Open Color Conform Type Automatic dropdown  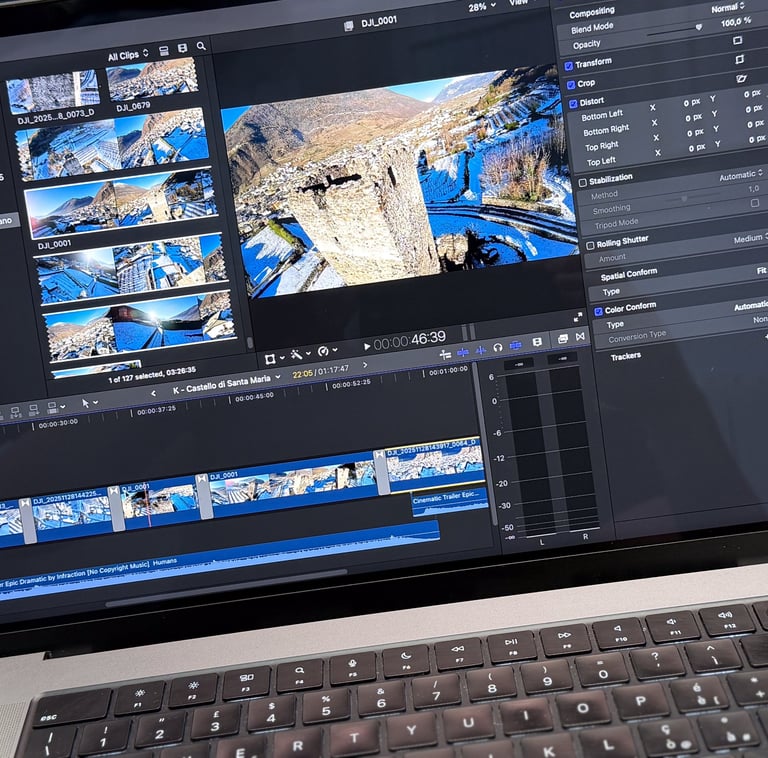click(750, 307)
